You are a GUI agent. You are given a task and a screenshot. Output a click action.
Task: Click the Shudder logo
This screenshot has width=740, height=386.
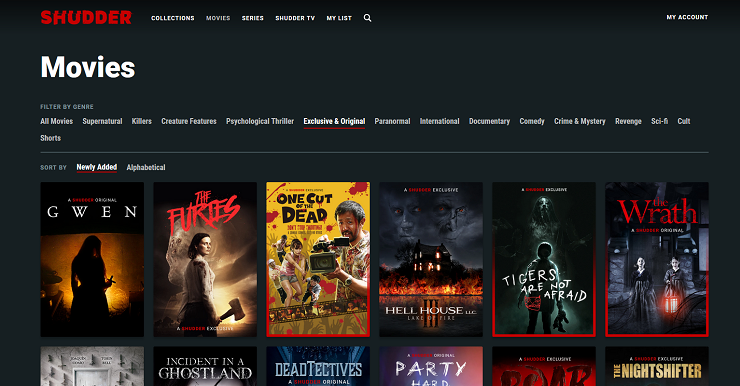coord(86,17)
